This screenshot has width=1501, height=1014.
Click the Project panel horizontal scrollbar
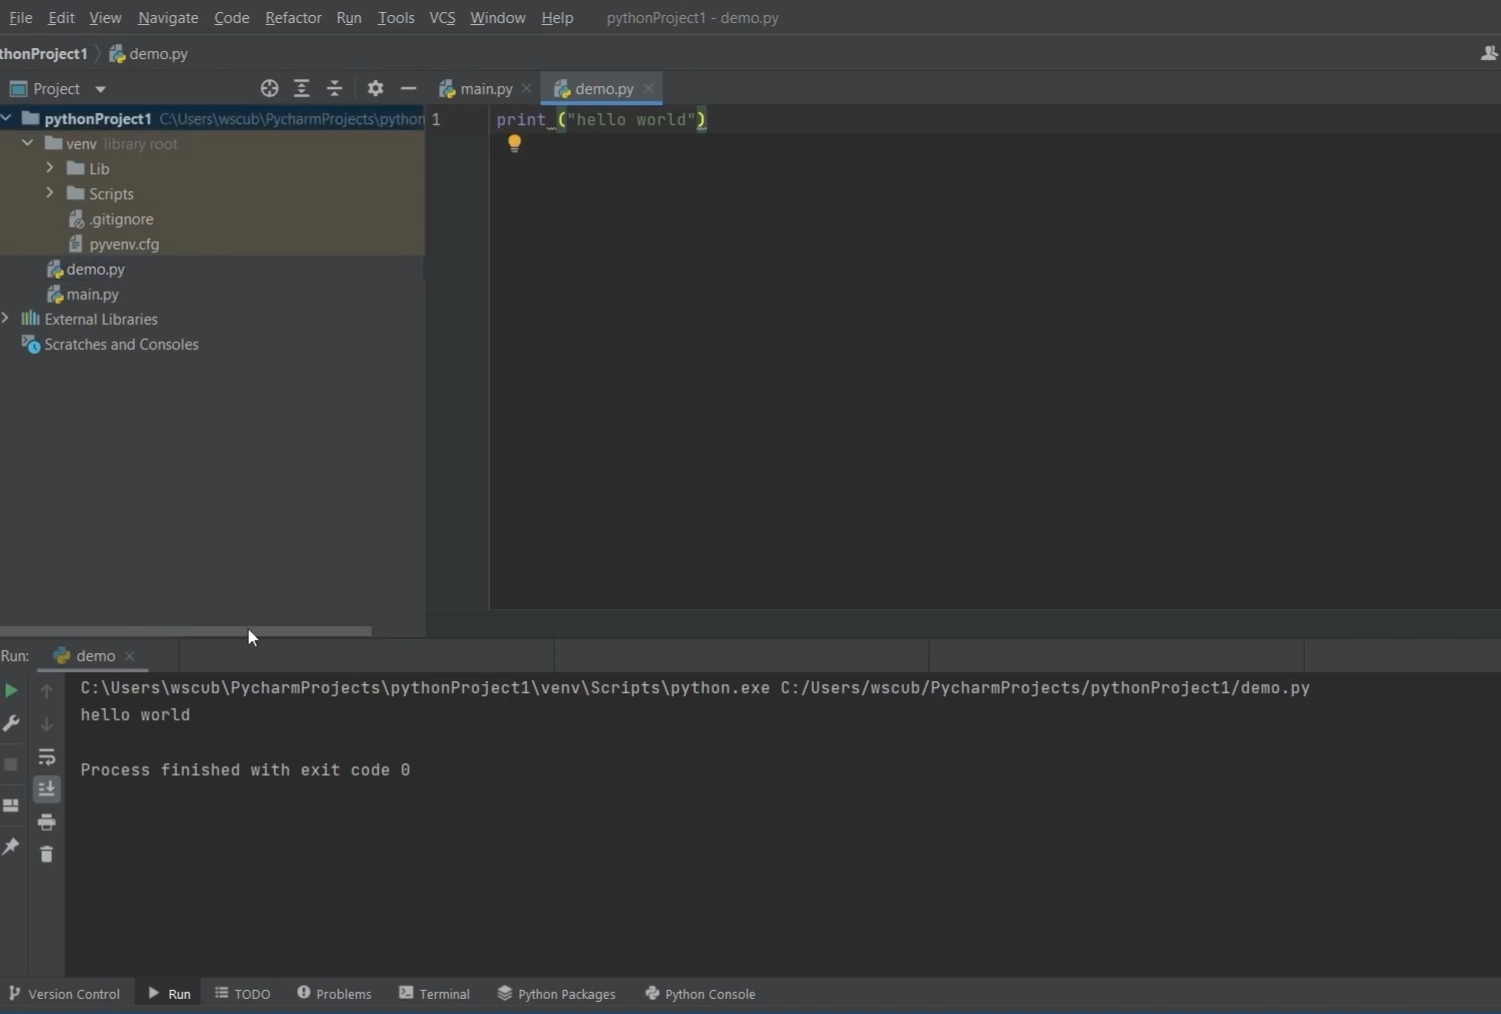click(x=185, y=631)
